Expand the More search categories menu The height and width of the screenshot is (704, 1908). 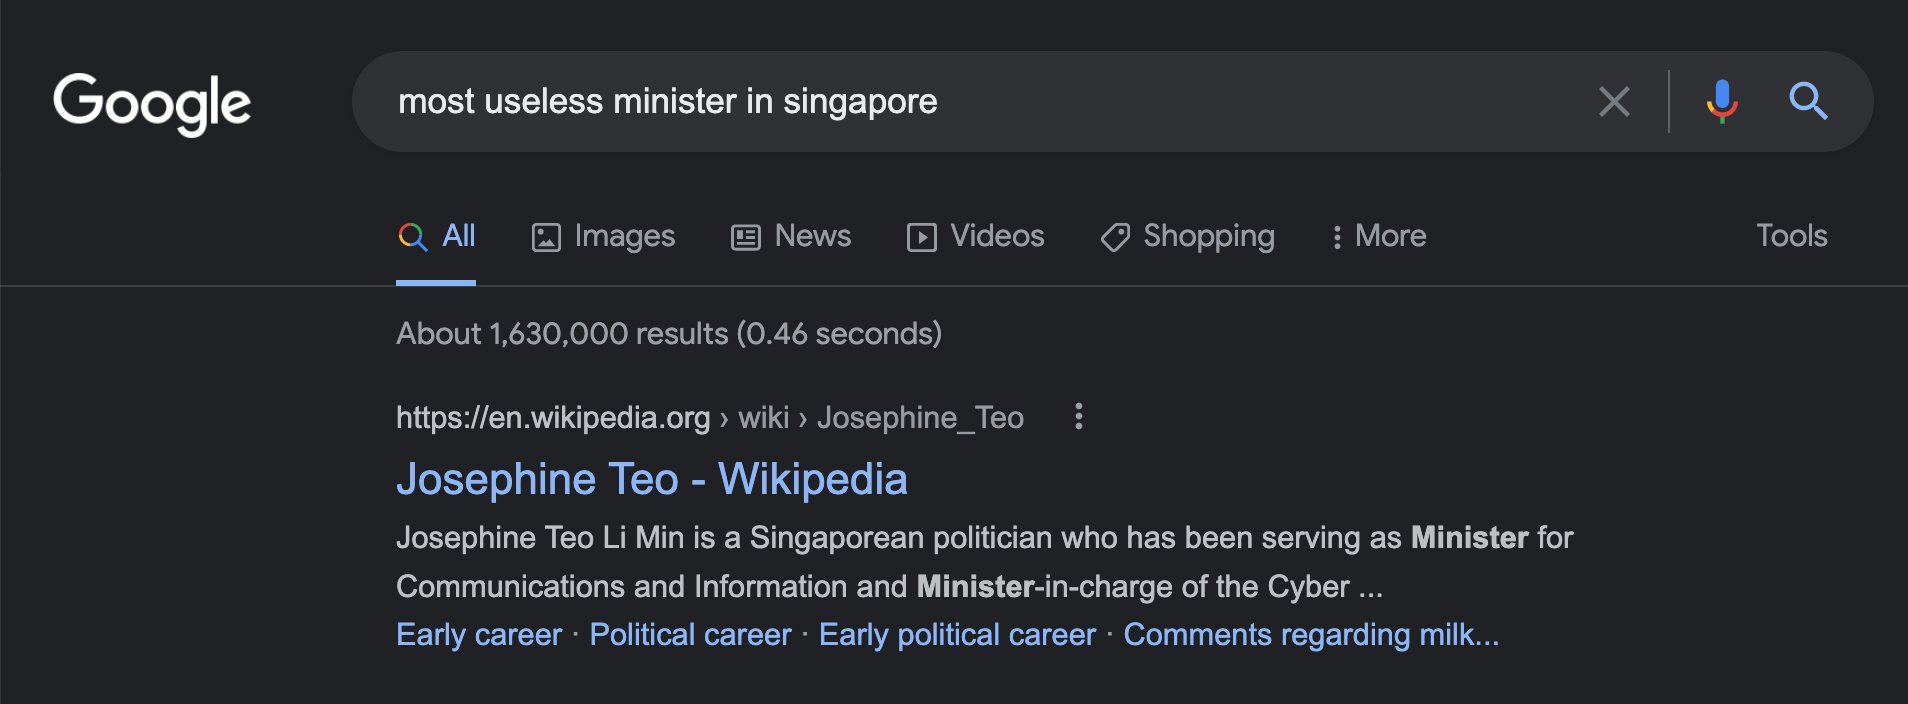tap(1380, 236)
